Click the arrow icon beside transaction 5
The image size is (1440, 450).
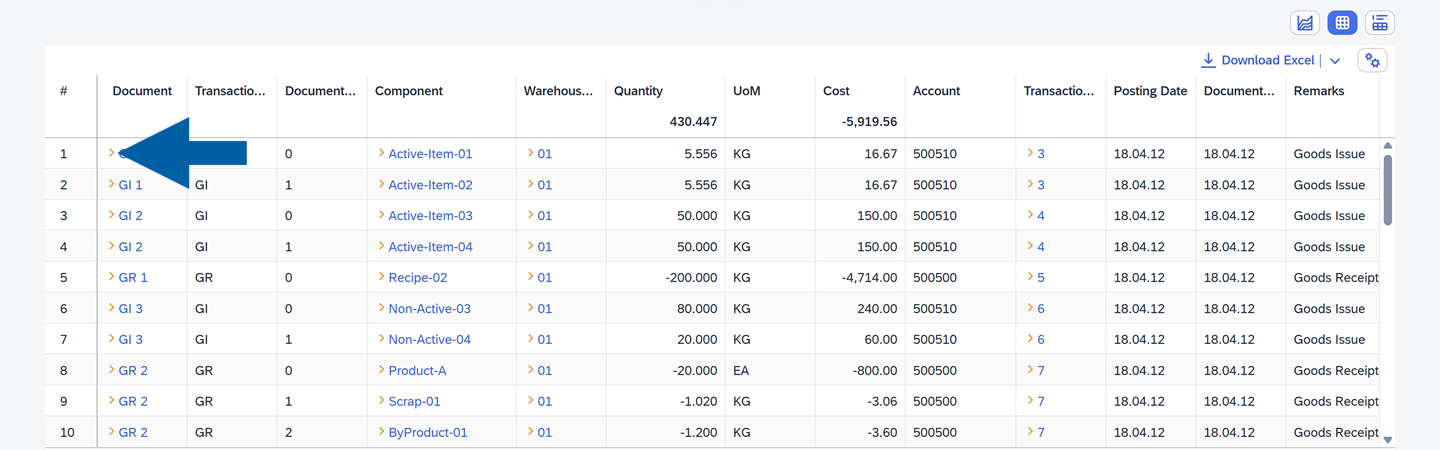coord(1030,277)
